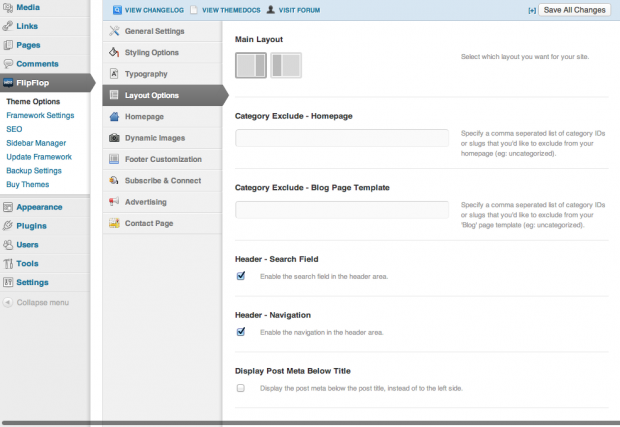
Task: Open the Subscribe & Connect tab
Action: tap(162, 180)
